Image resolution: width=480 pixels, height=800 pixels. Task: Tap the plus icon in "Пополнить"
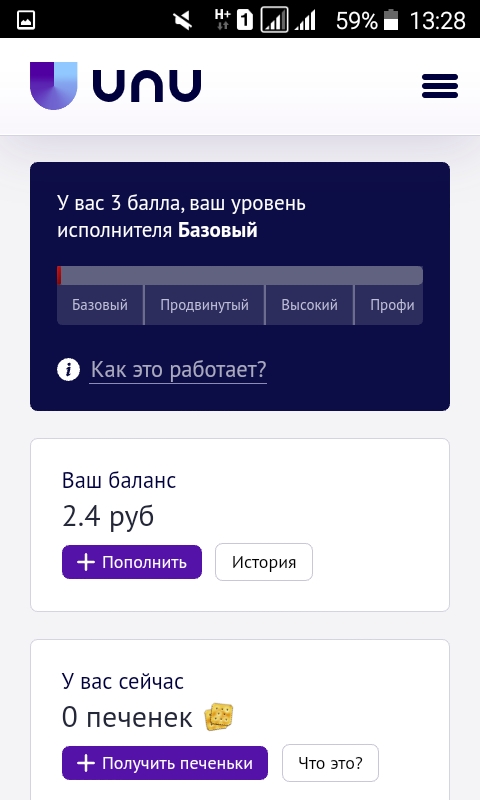pos(86,562)
